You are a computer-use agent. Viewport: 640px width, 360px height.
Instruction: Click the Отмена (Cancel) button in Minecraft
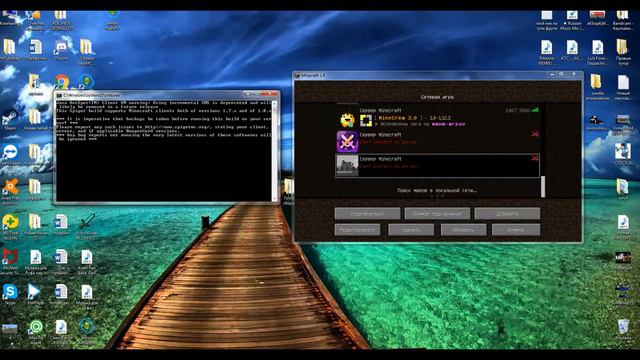[516, 230]
